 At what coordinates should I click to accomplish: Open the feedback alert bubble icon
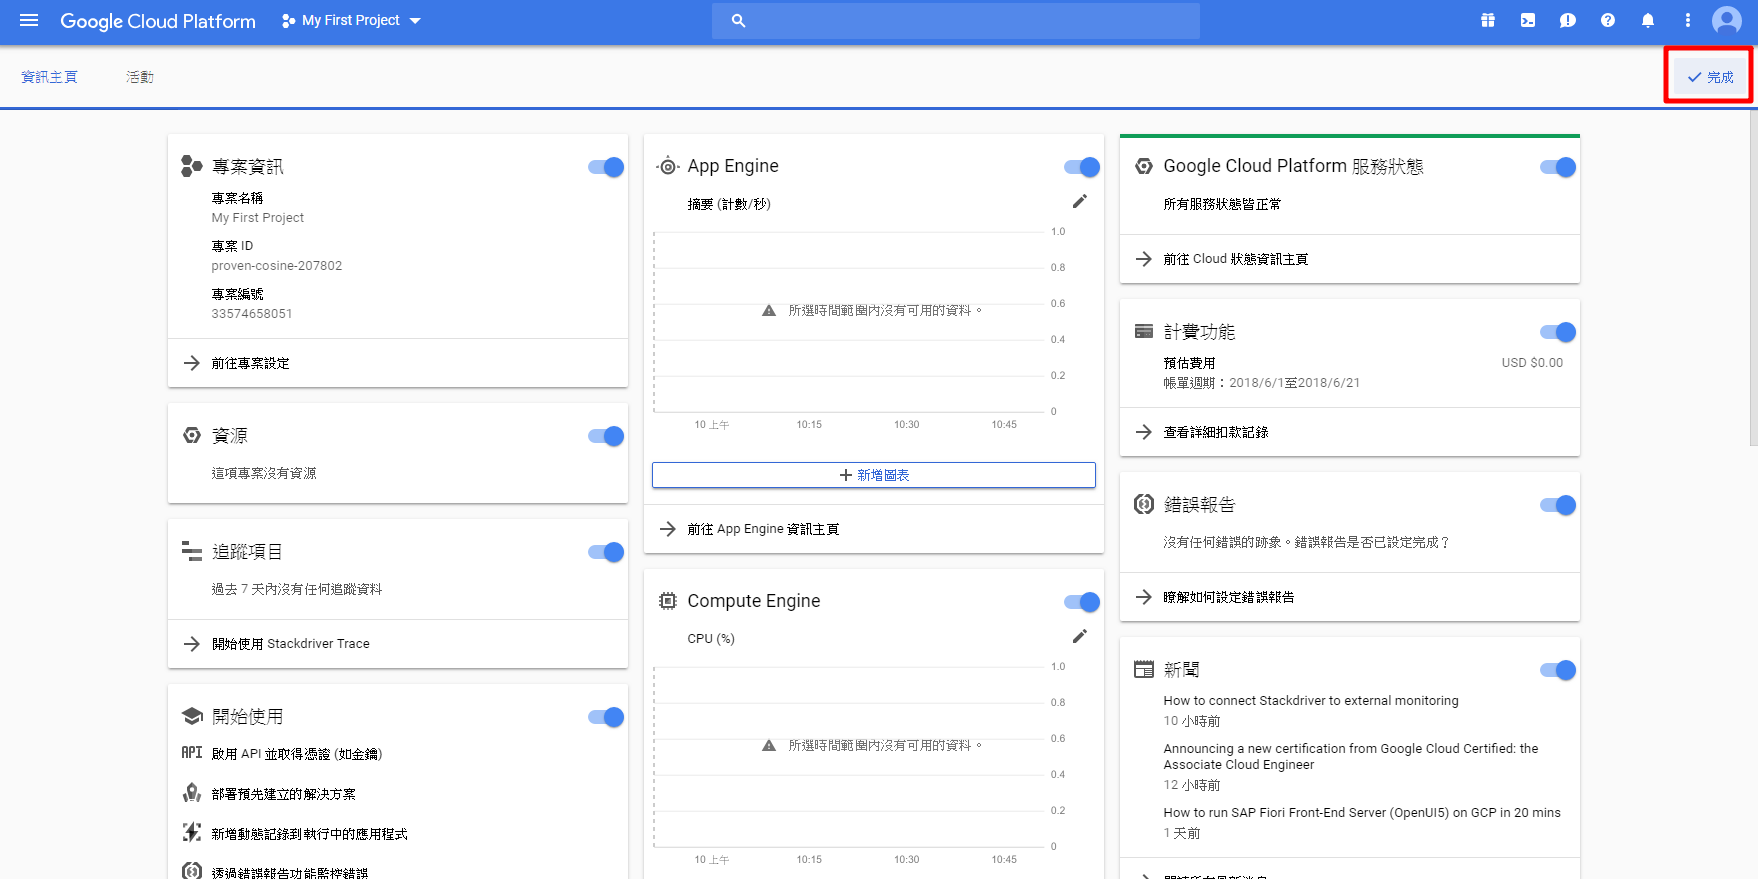pyautogui.click(x=1568, y=20)
